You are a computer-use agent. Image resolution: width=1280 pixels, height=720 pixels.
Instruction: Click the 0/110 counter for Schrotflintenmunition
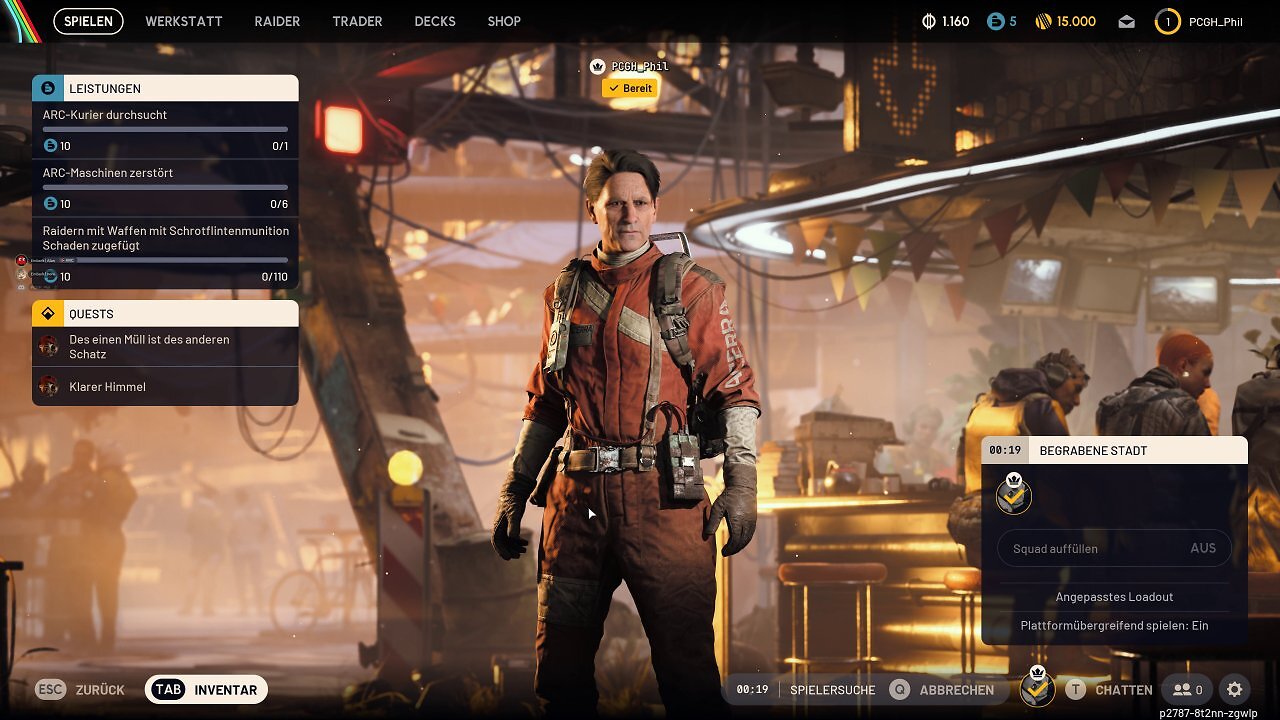tap(274, 276)
